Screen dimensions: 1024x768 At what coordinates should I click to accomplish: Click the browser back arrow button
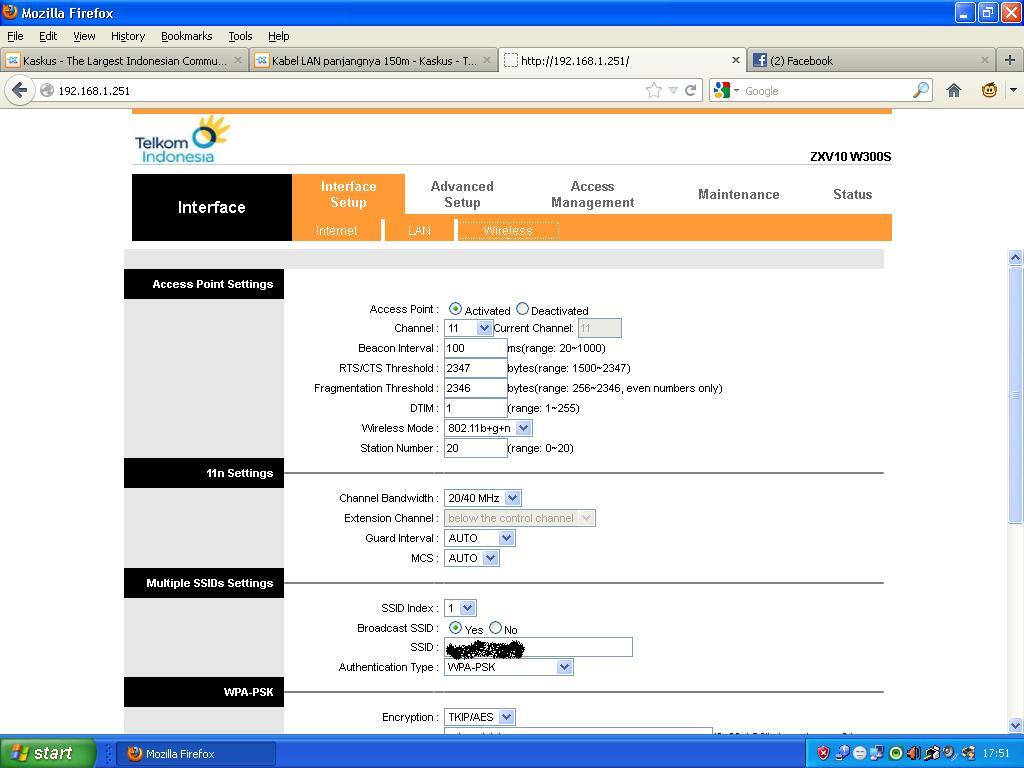click(19, 90)
